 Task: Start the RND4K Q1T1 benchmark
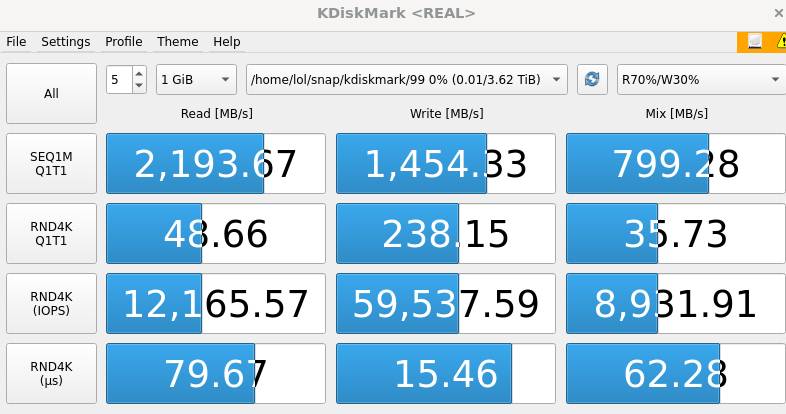(51, 234)
